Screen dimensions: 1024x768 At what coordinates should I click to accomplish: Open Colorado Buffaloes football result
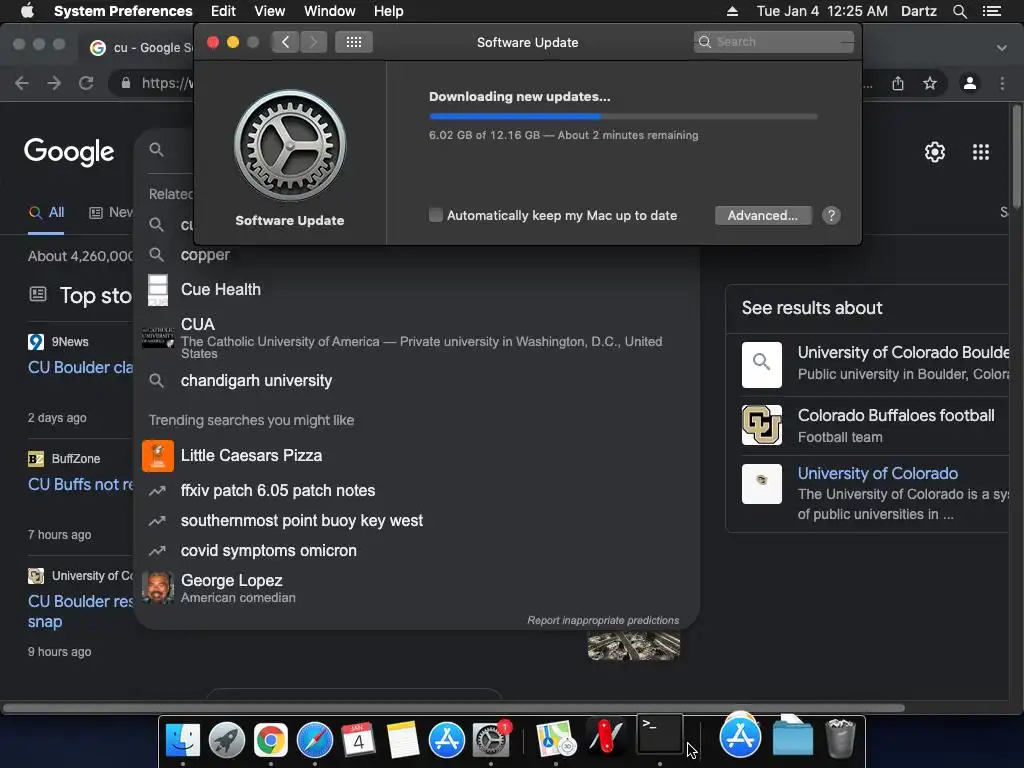click(874, 425)
